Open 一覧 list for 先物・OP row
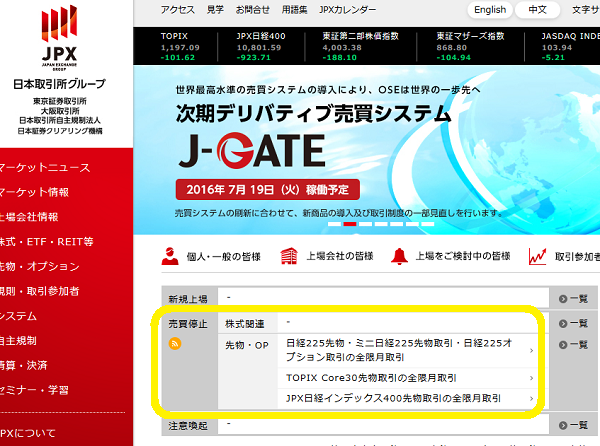The height and width of the screenshot is (446, 600). [573, 345]
